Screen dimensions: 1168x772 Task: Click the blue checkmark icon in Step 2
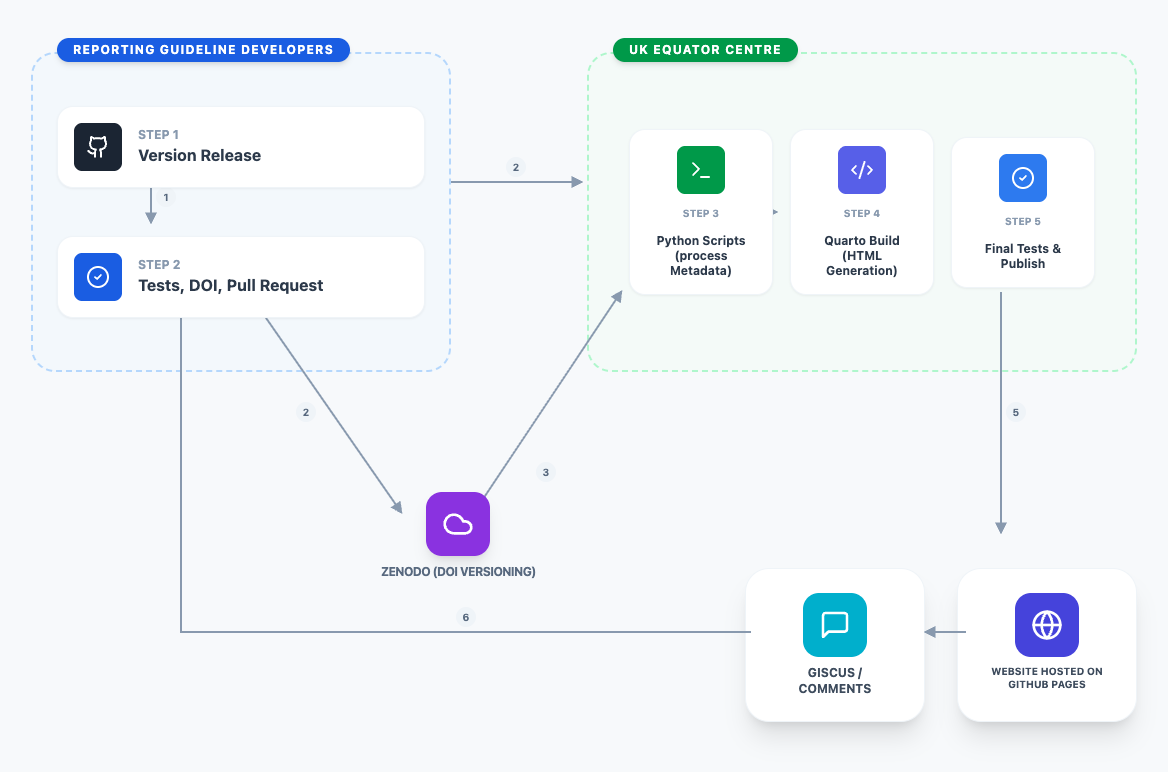tap(98, 277)
